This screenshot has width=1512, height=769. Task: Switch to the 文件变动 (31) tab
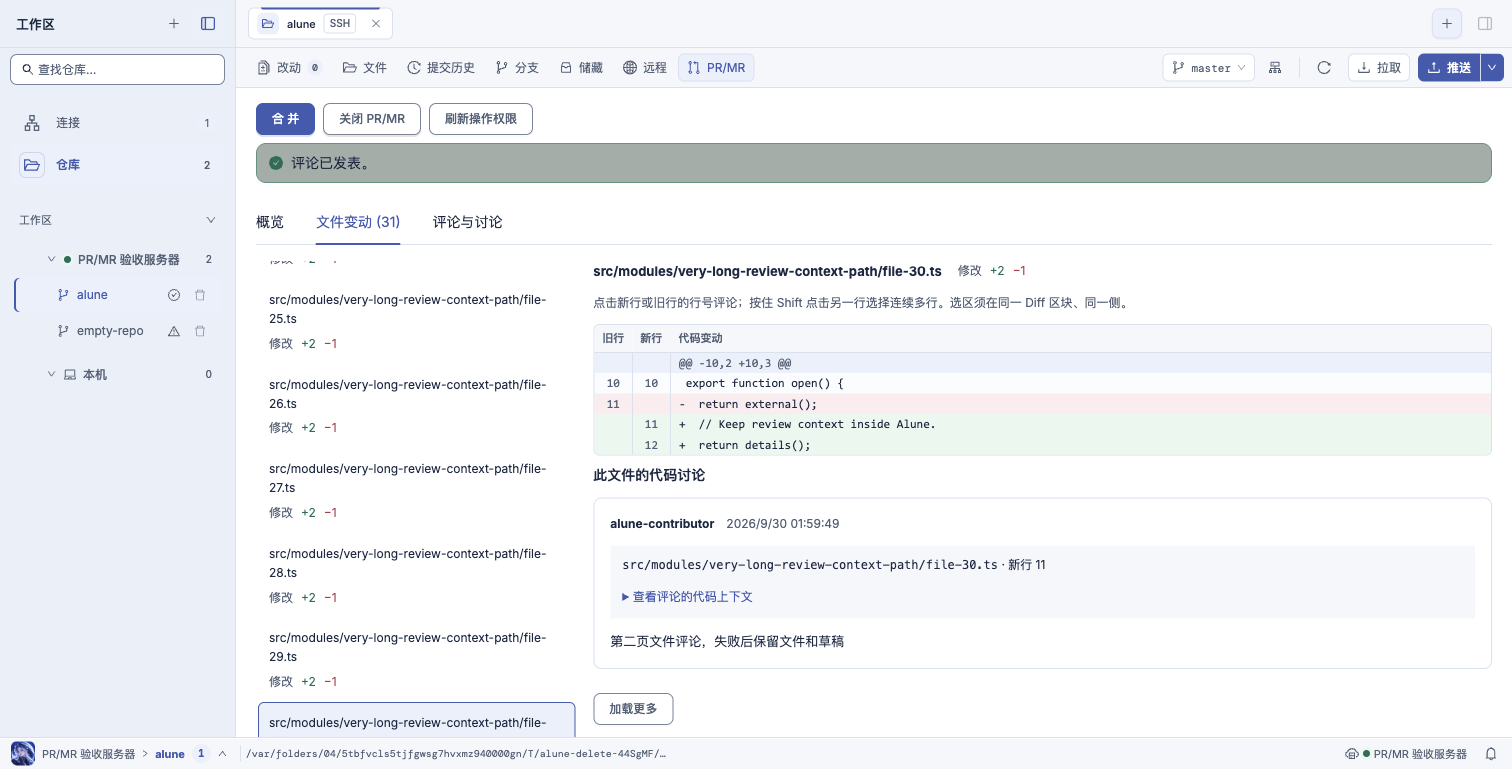(x=358, y=222)
